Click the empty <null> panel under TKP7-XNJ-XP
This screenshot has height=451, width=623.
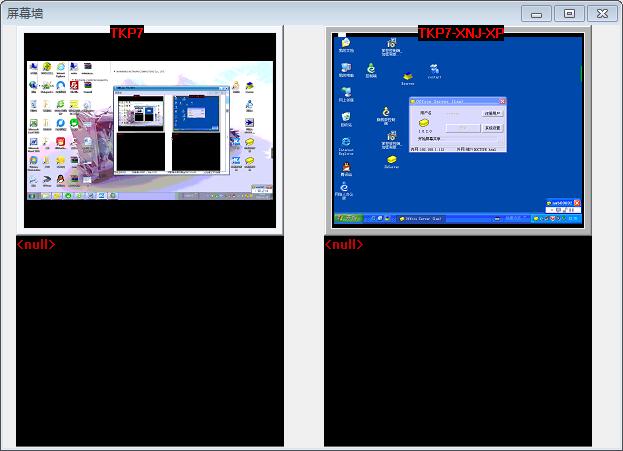[x=458, y=341]
